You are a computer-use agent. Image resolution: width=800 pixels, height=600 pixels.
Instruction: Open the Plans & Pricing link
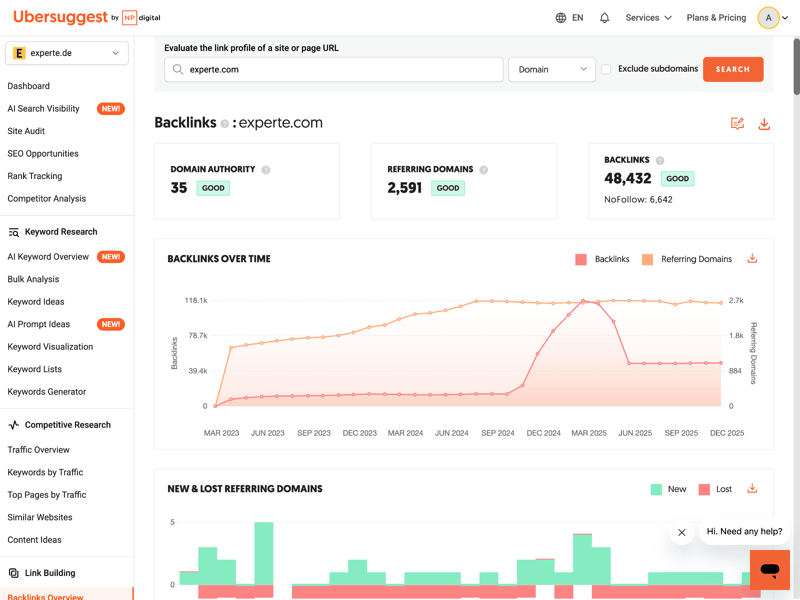click(716, 18)
